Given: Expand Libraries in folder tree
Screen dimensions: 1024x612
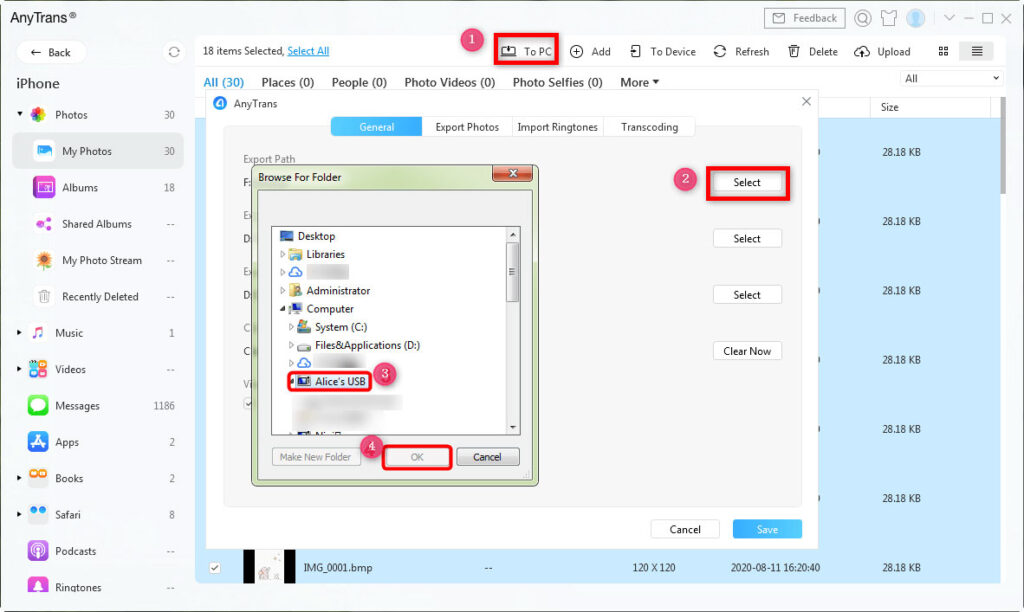Looking at the screenshot, I should point(283,254).
